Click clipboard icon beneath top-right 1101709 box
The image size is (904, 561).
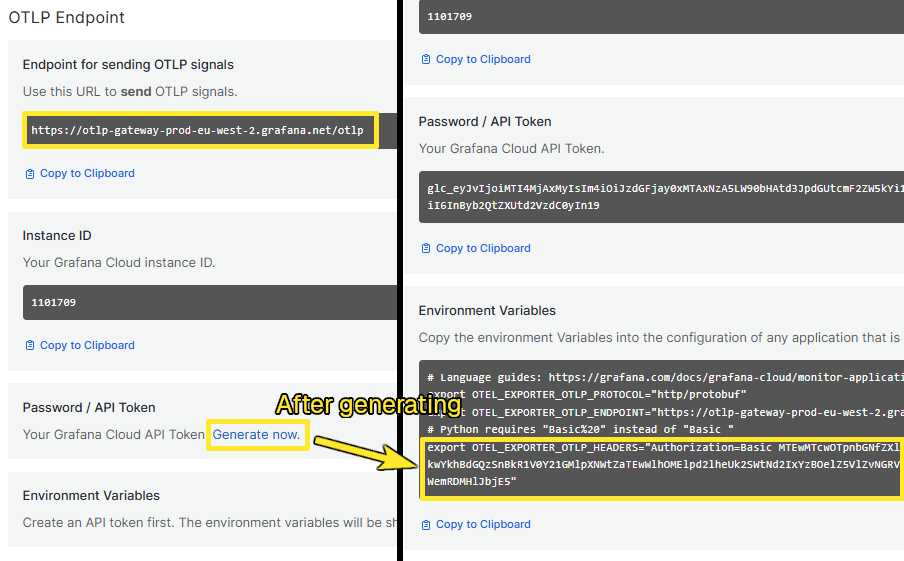pos(426,59)
